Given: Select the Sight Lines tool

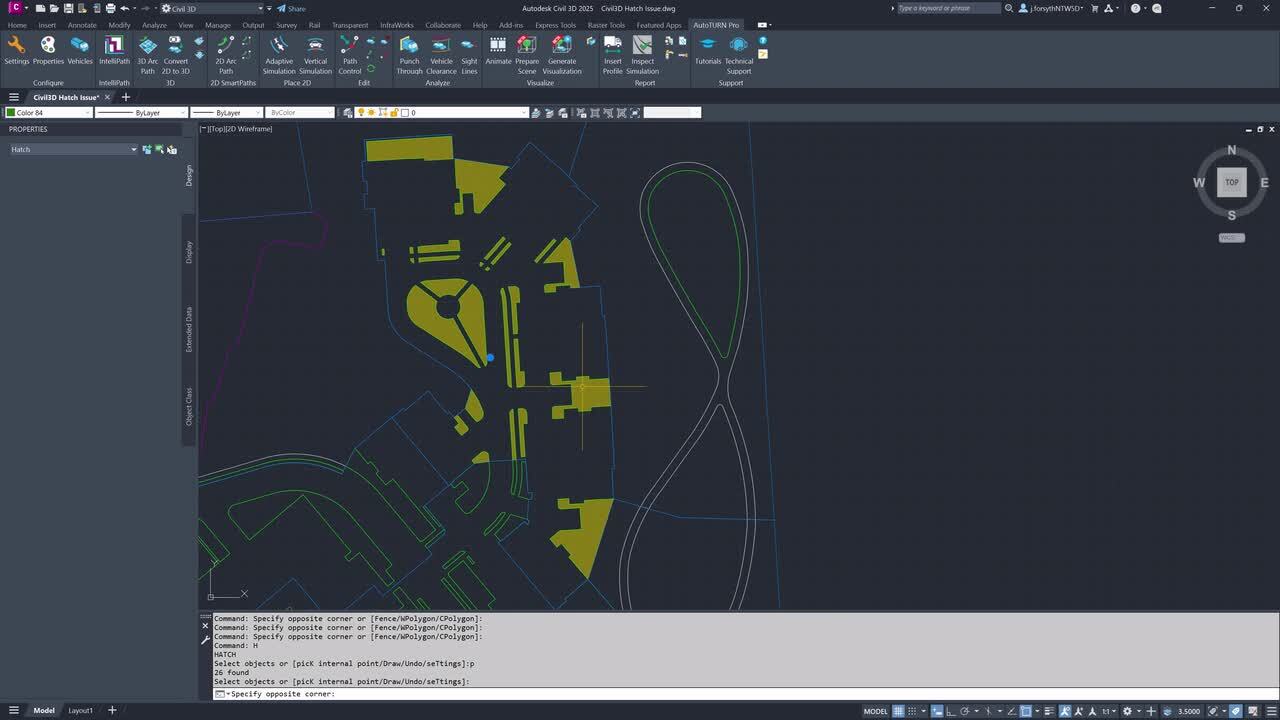Looking at the screenshot, I should pyautogui.click(x=469, y=55).
